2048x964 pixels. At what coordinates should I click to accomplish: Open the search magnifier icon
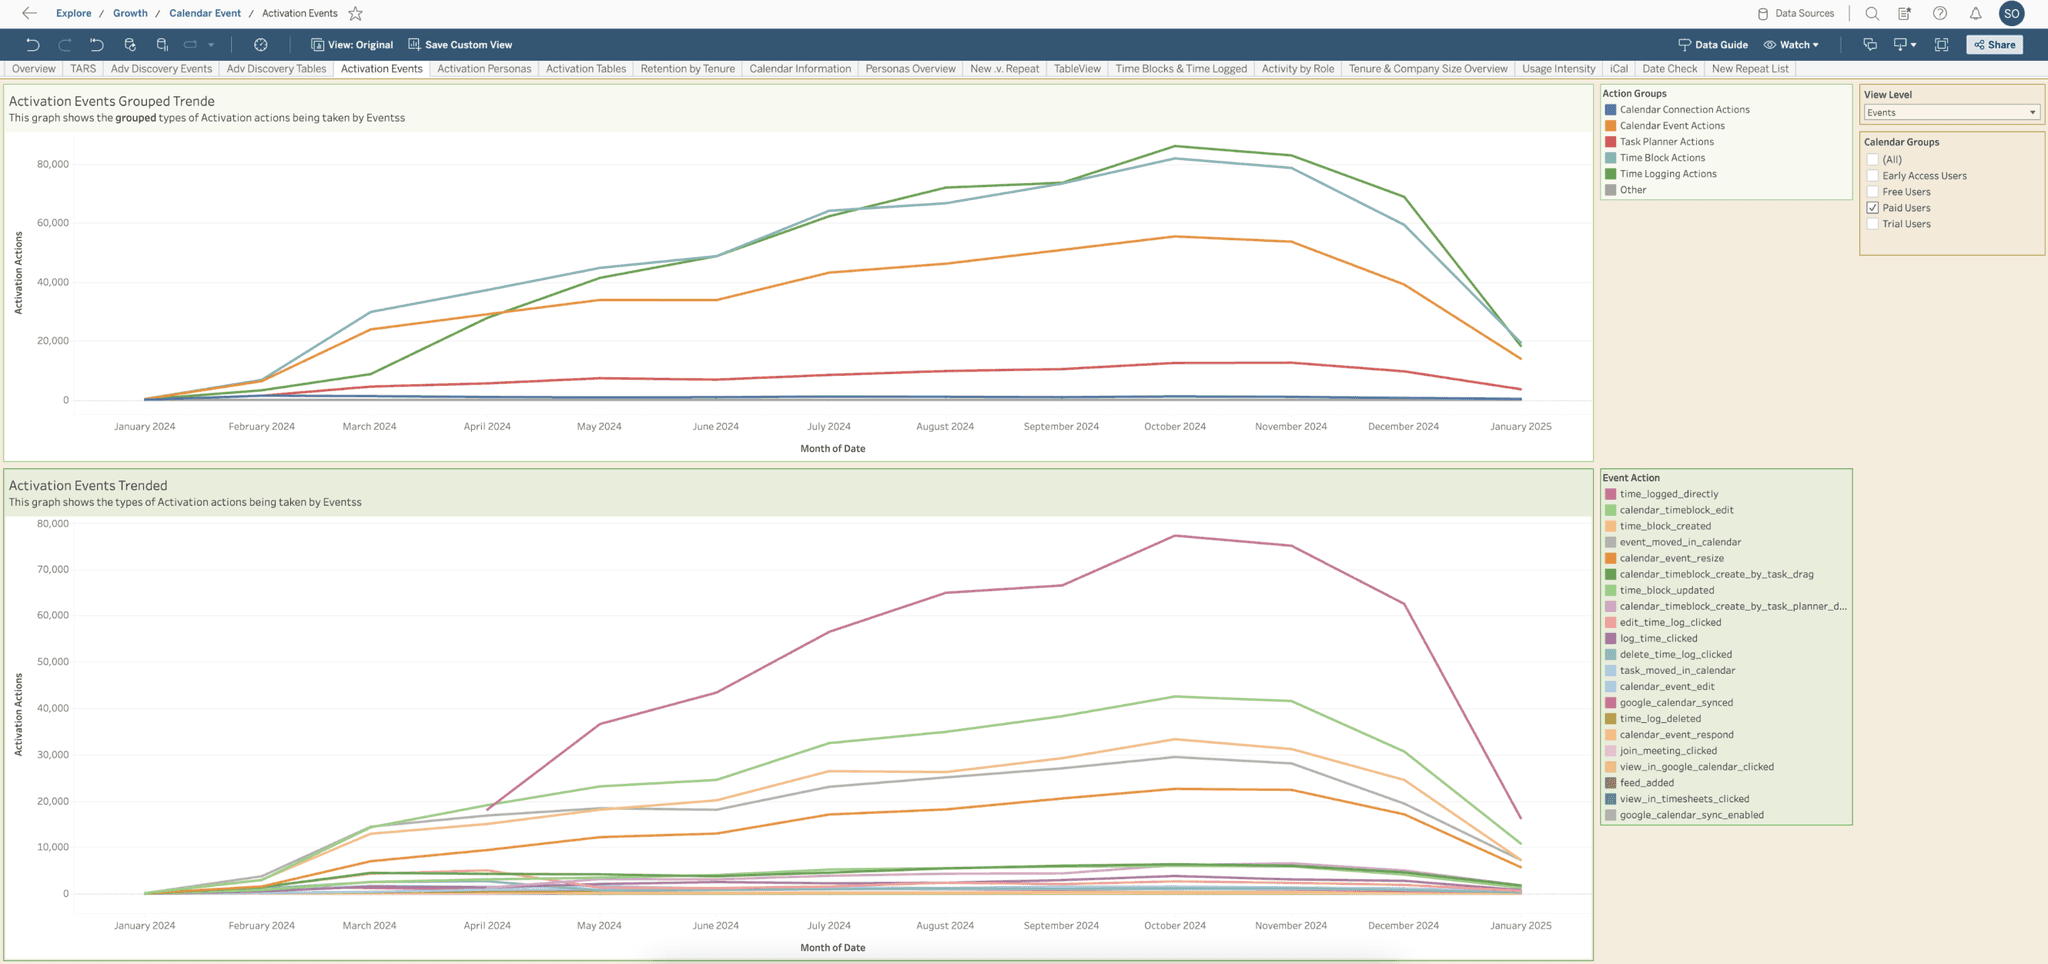1872,13
